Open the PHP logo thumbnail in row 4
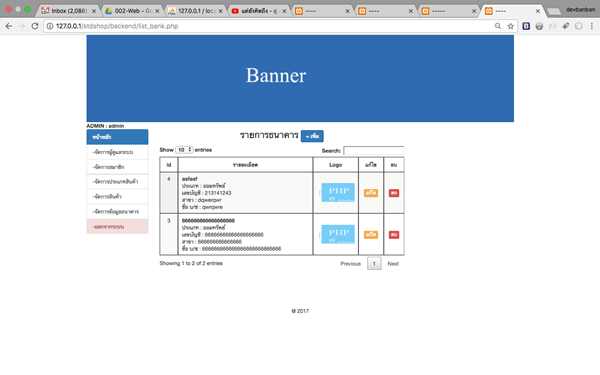The height and width of the screenshot is (375, 600). [338, 192]
